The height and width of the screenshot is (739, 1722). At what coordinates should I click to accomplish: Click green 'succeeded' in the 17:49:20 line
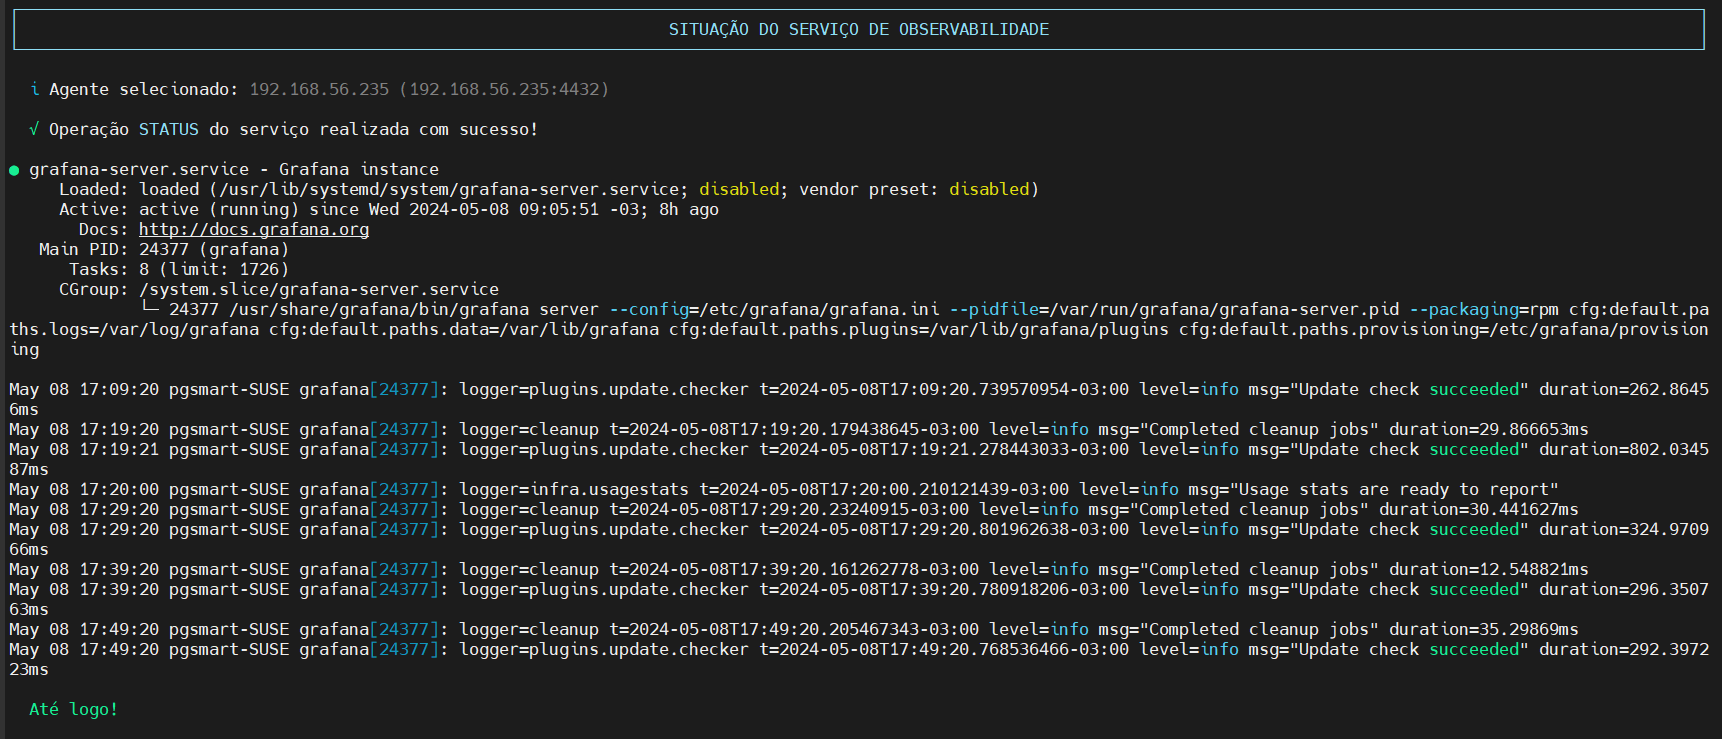[x=1474, y=649]
